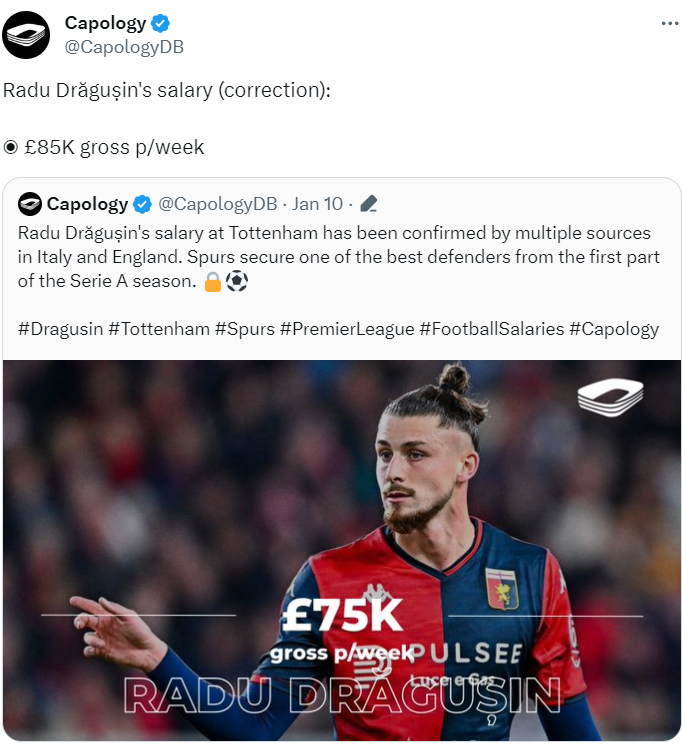Click the quoted tweet's @CapologyDB handle
Screen dimensions: 682x750
[x=218, y=204]
